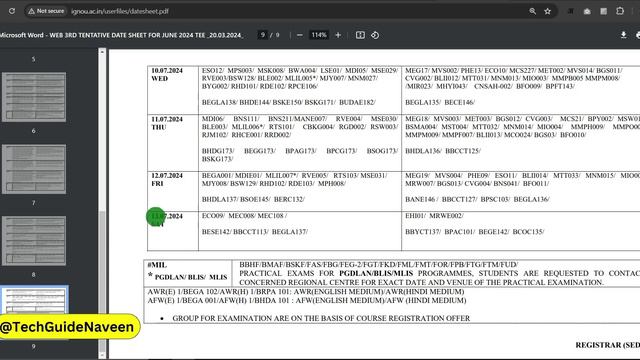This screenshot has height=360, width=640.
Task: Click course code 'BSKG173' in the table
Action: point(217,159)
